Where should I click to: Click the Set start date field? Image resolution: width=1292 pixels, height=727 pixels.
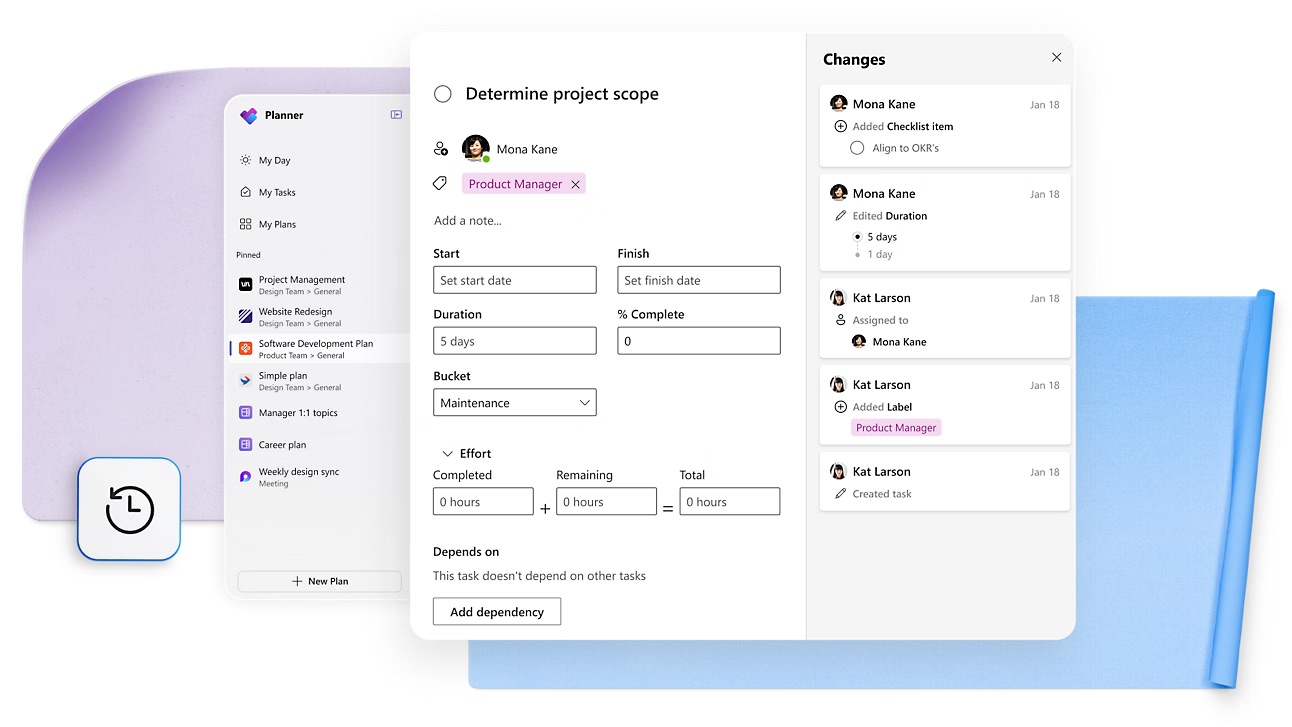515,281
